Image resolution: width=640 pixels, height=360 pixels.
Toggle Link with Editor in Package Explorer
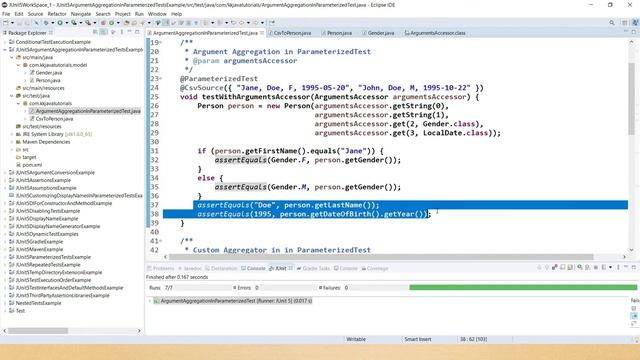click(x=104, y=32)
